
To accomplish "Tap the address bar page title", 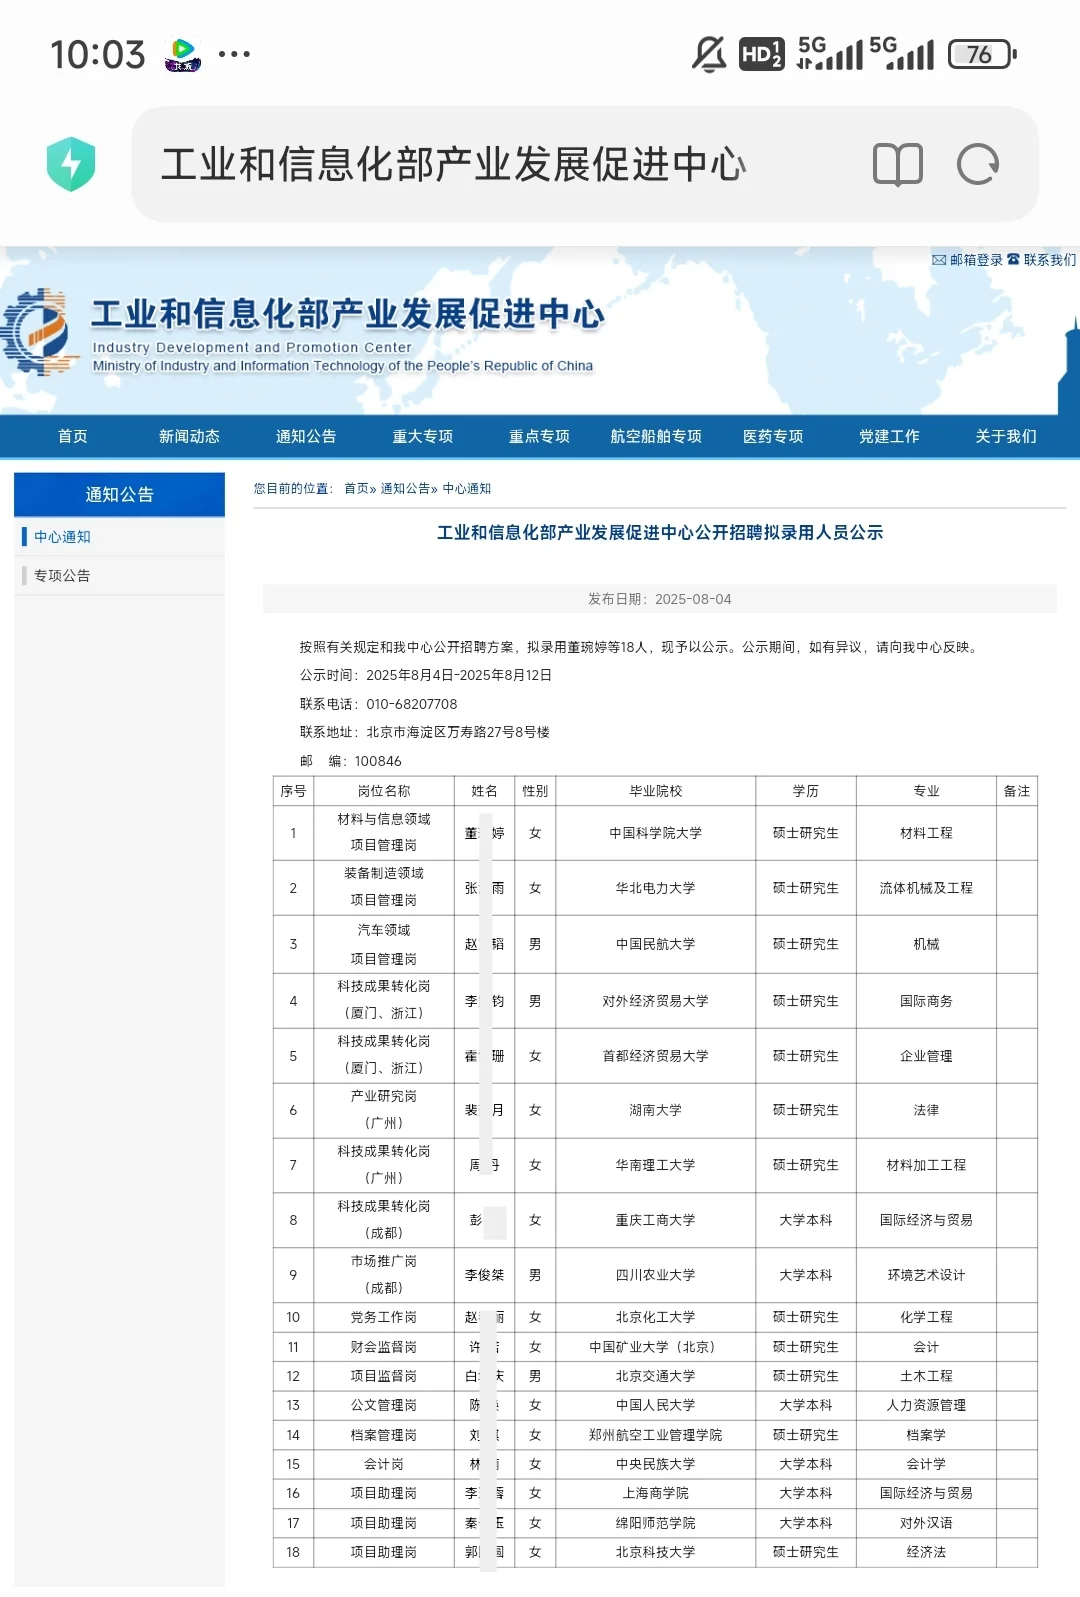I will click(x=454, y=164).
